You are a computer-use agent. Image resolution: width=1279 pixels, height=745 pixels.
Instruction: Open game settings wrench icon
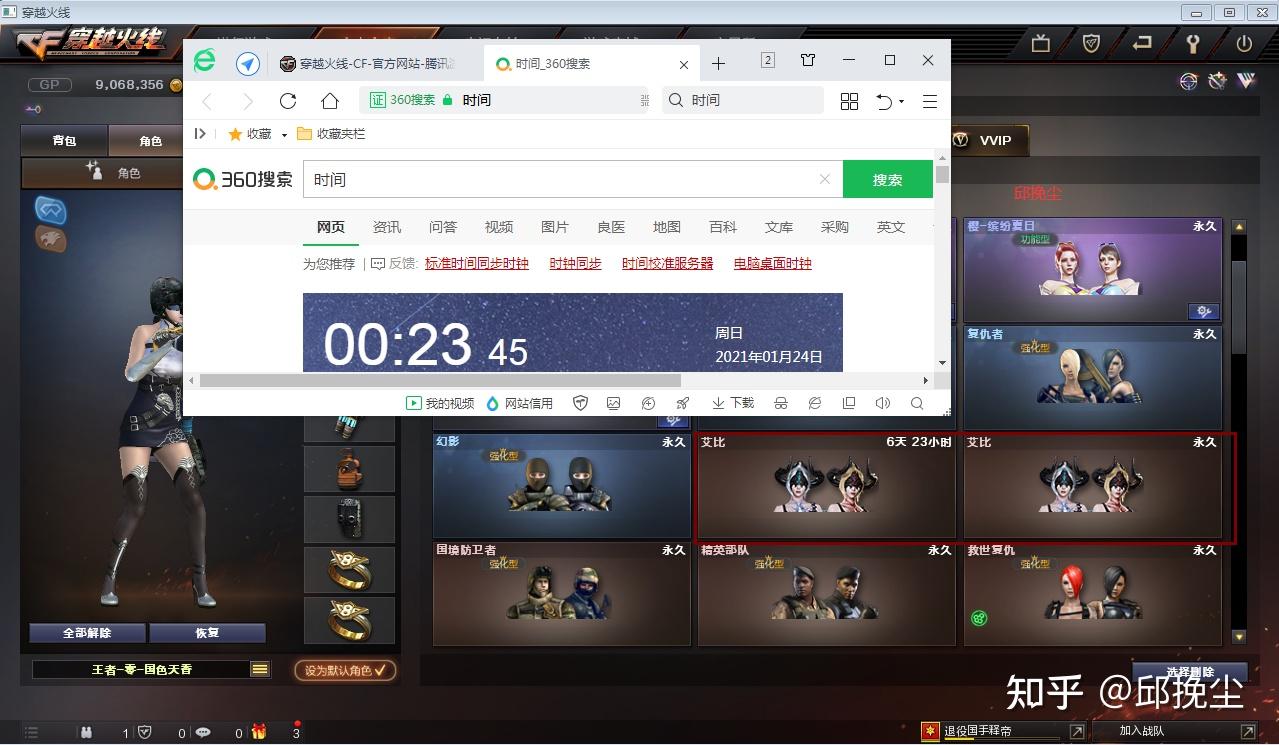pyautogui.click(x=1192, y=43)
